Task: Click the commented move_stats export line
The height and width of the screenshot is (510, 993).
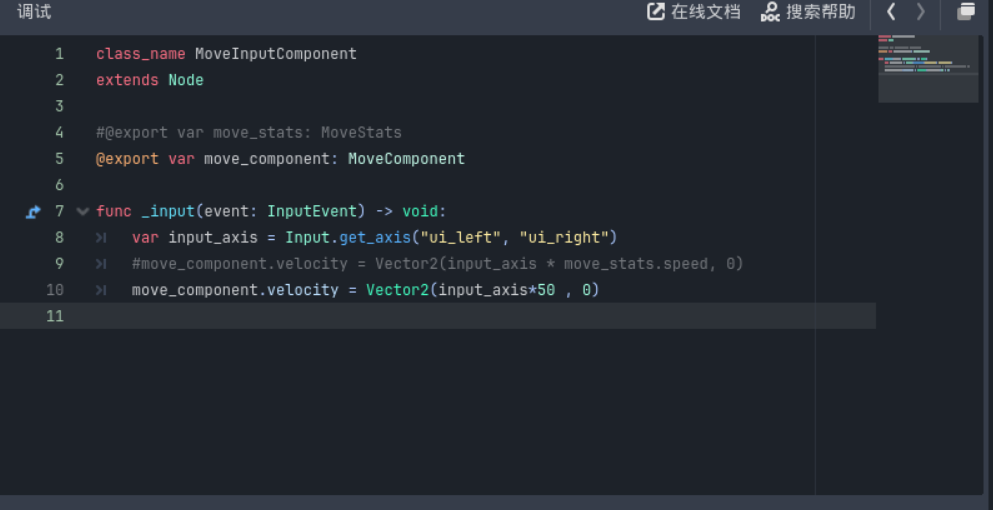Action: tap(249, 133)
